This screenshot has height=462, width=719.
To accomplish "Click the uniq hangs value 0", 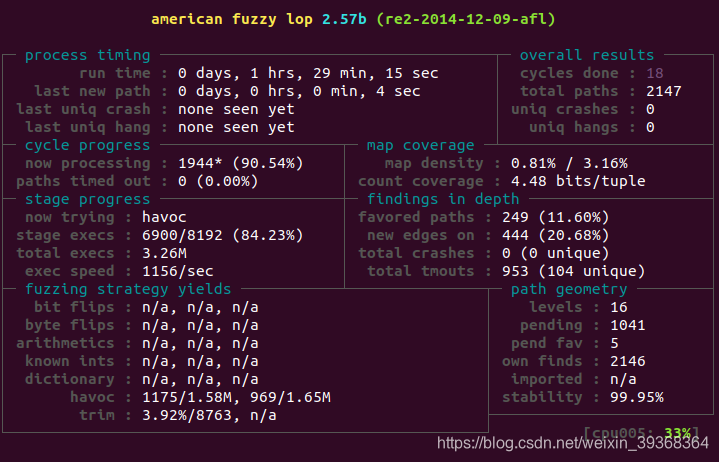I will pyautogui.click(x=650, y=127).
